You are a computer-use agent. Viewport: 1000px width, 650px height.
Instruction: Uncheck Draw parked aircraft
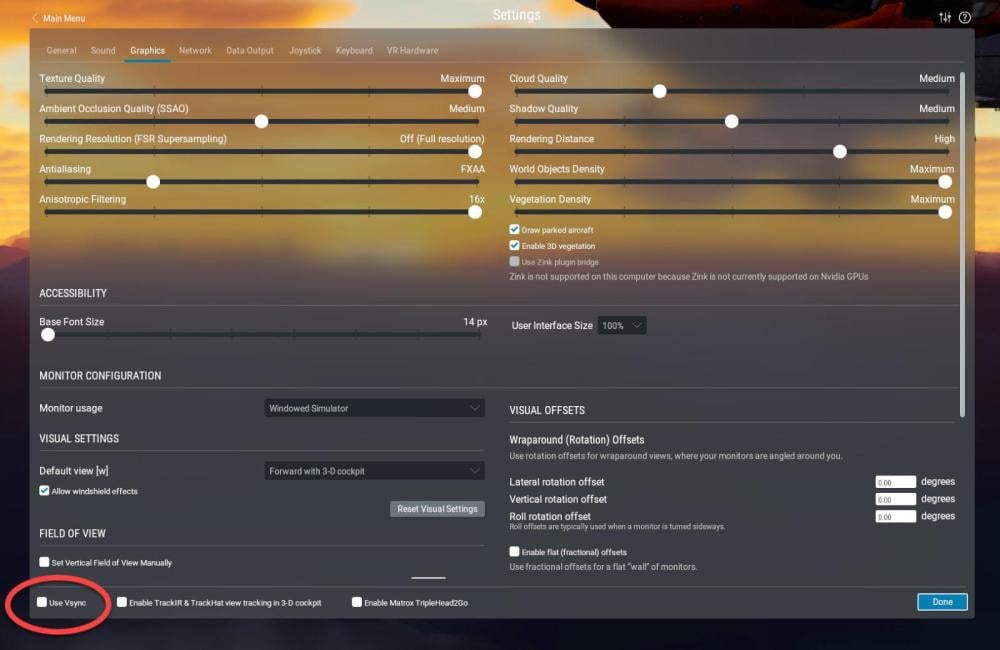coord(514,230)
